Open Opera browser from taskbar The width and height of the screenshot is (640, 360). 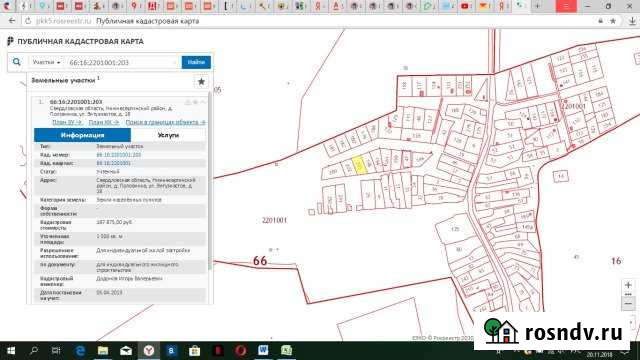coord(241,351)
